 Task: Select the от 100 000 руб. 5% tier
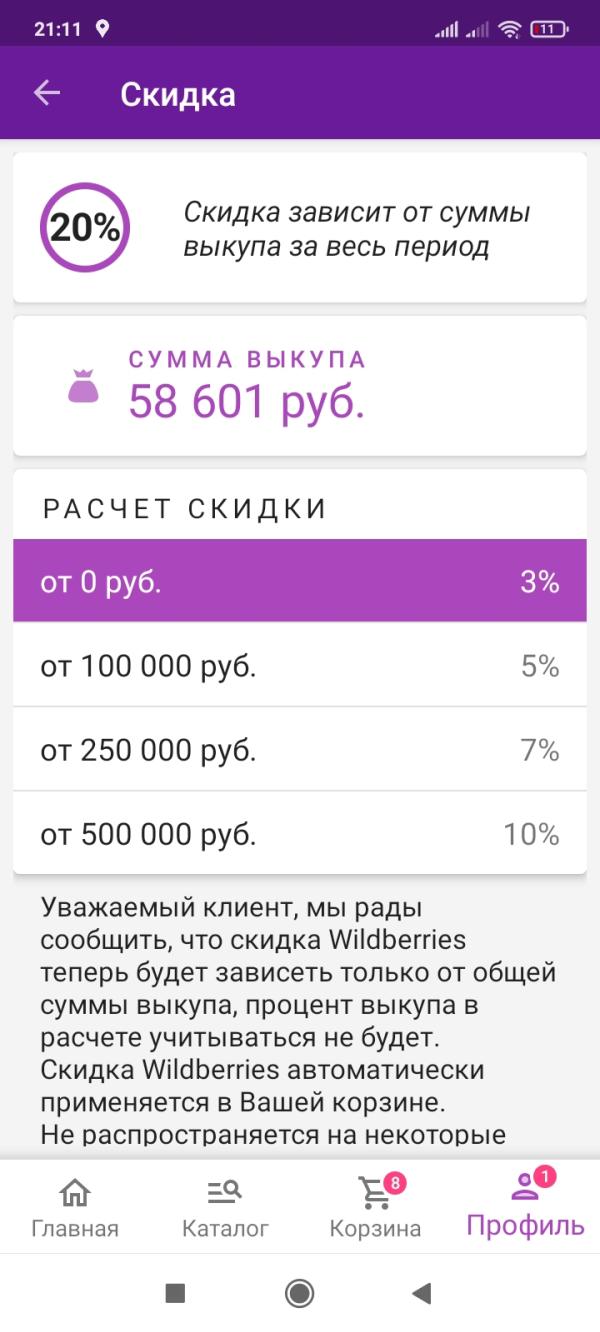(300, 666)
